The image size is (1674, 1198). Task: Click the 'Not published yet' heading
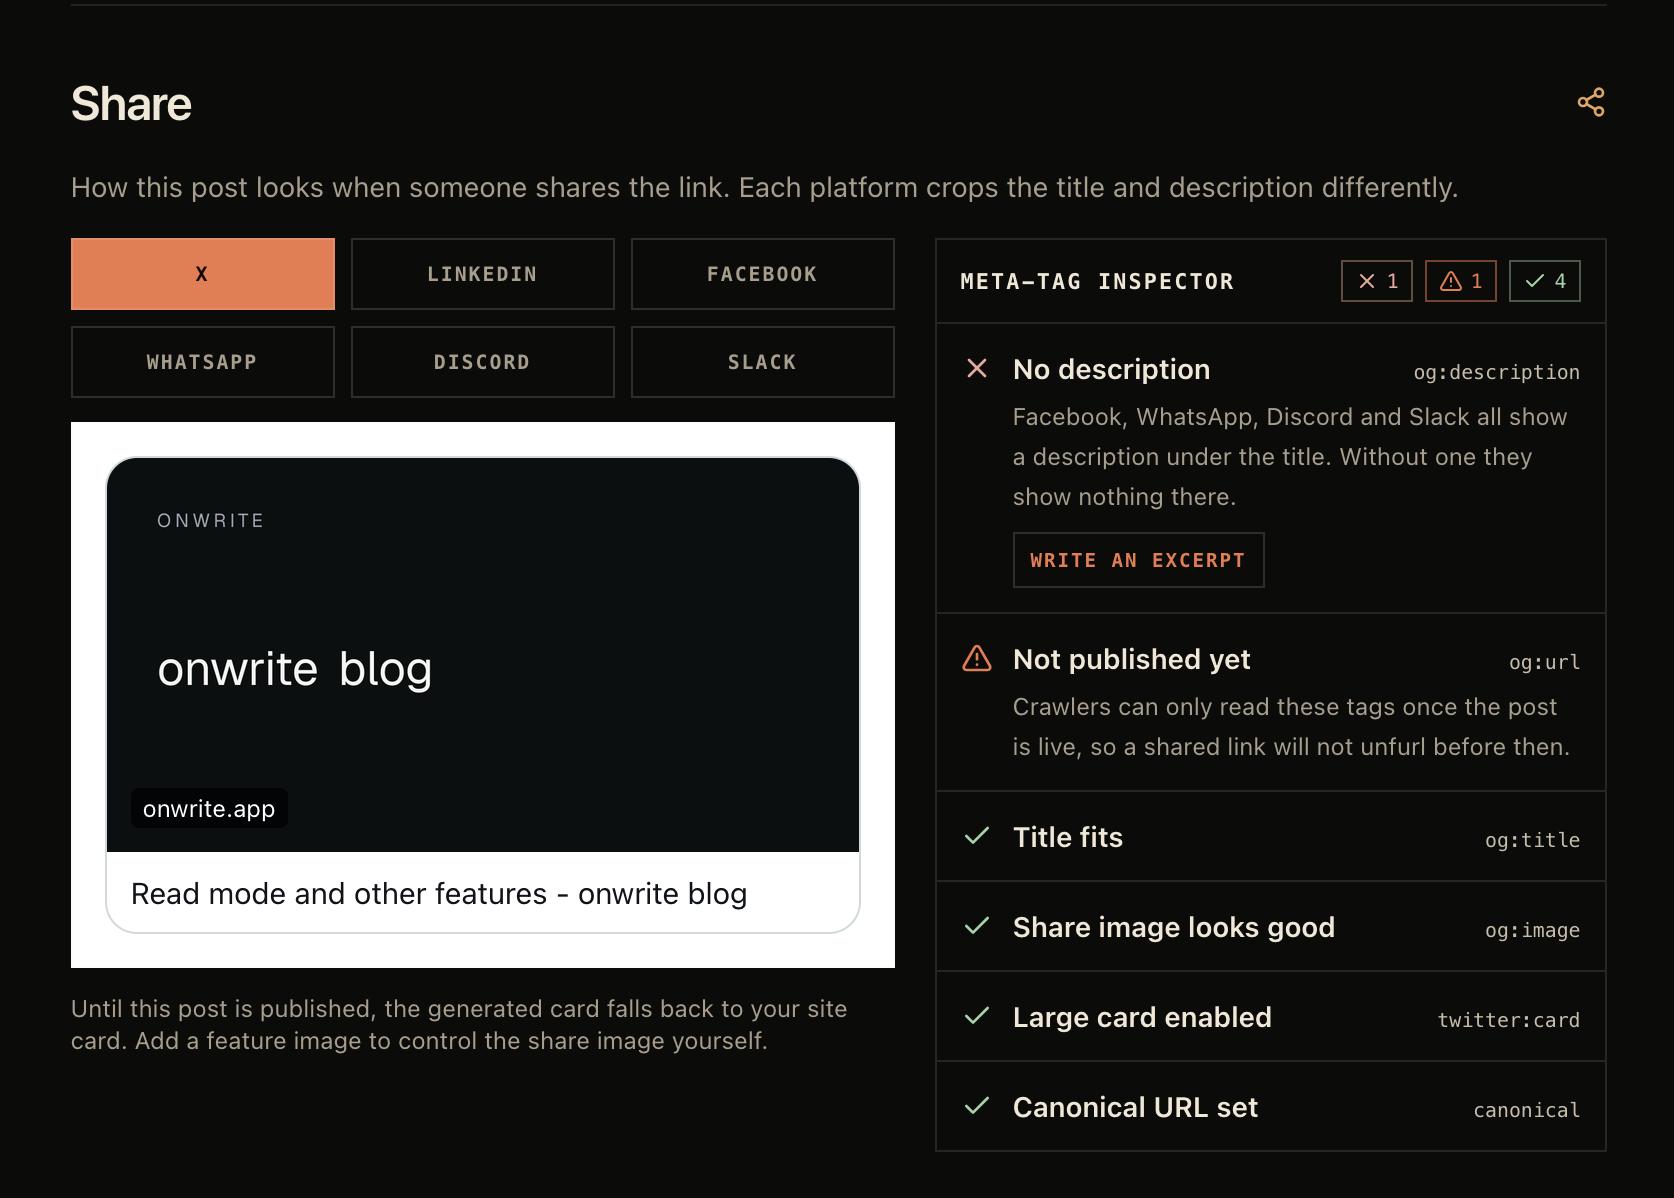[1131, 659]
